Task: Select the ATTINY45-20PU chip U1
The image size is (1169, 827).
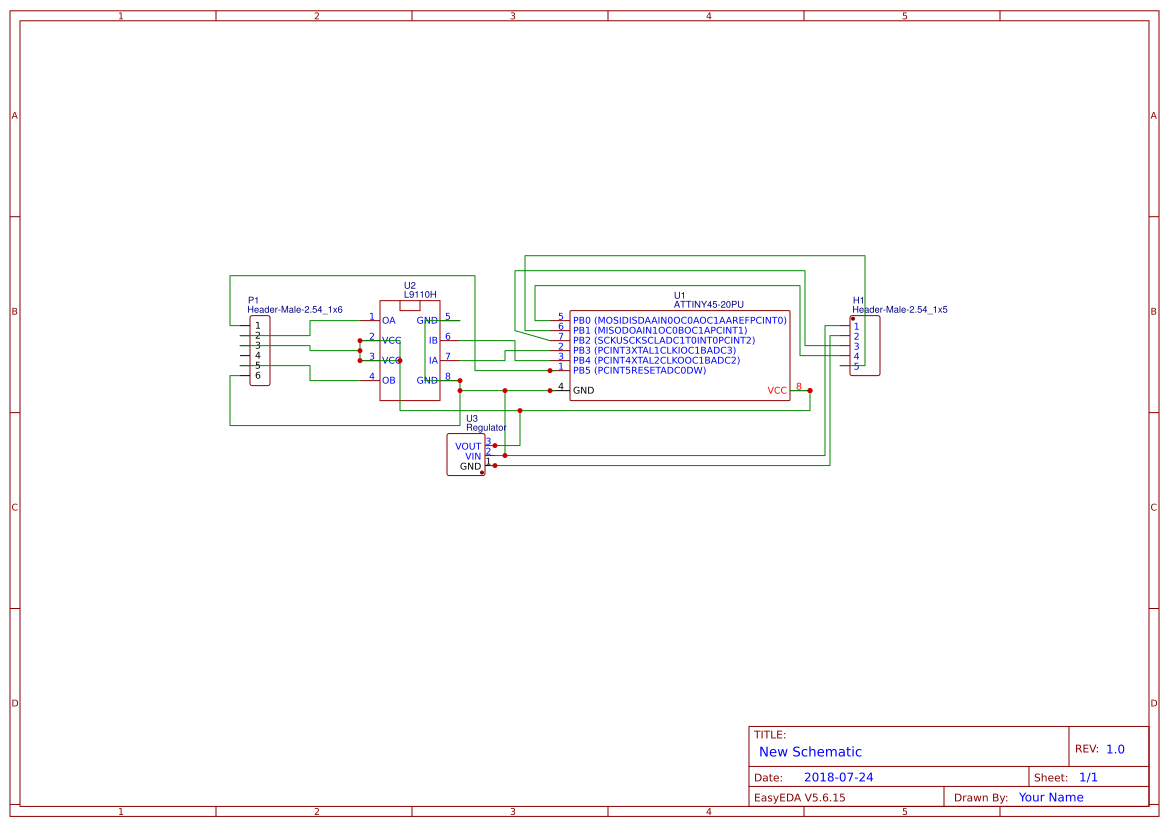Action: [679, 356]
